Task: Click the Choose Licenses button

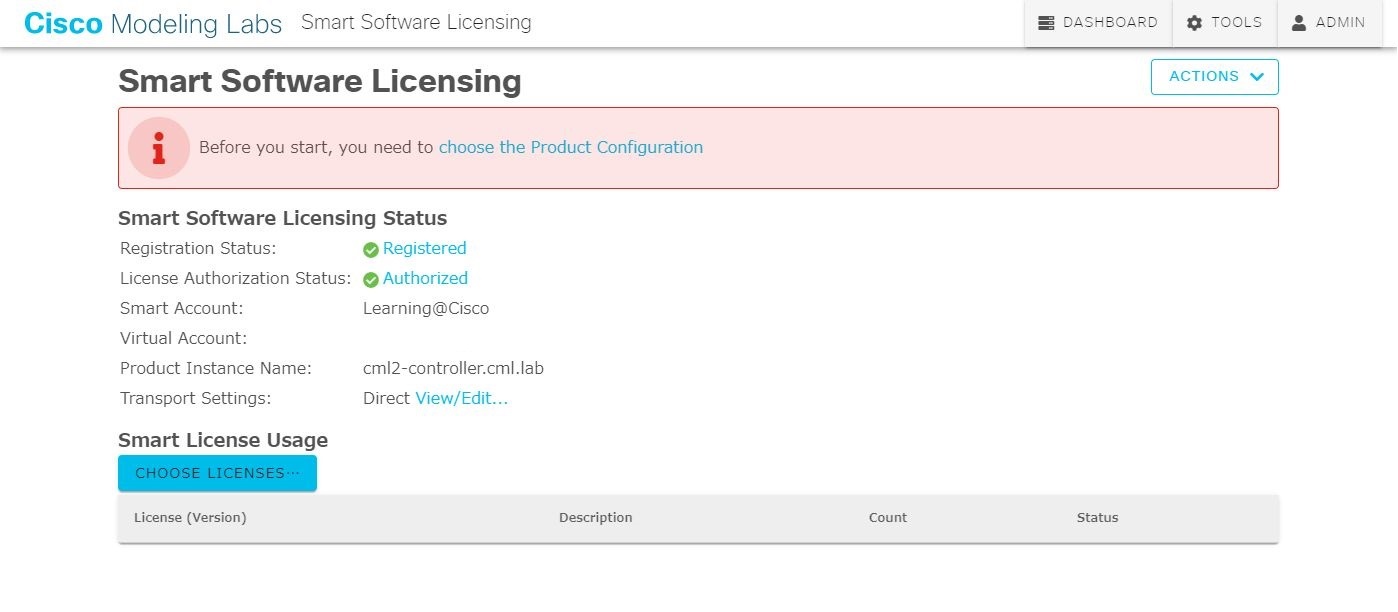Action: pos(217,473)
